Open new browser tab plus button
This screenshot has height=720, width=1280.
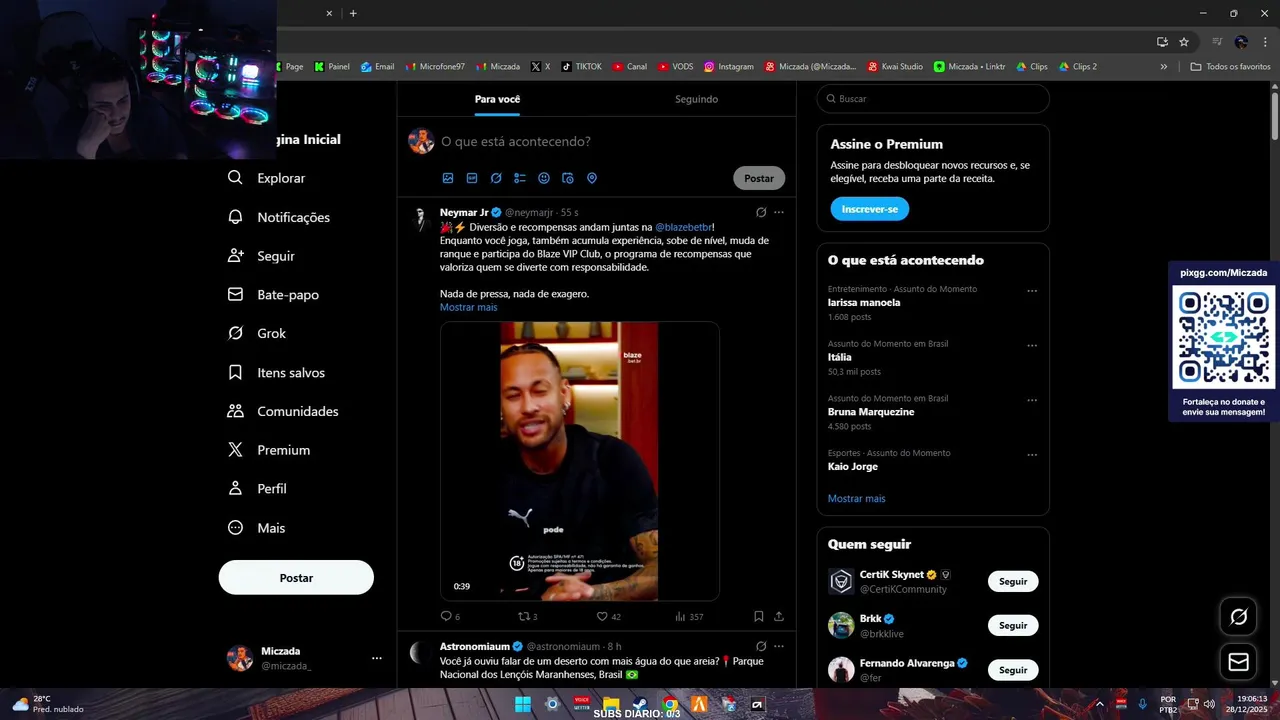(353, 13)
